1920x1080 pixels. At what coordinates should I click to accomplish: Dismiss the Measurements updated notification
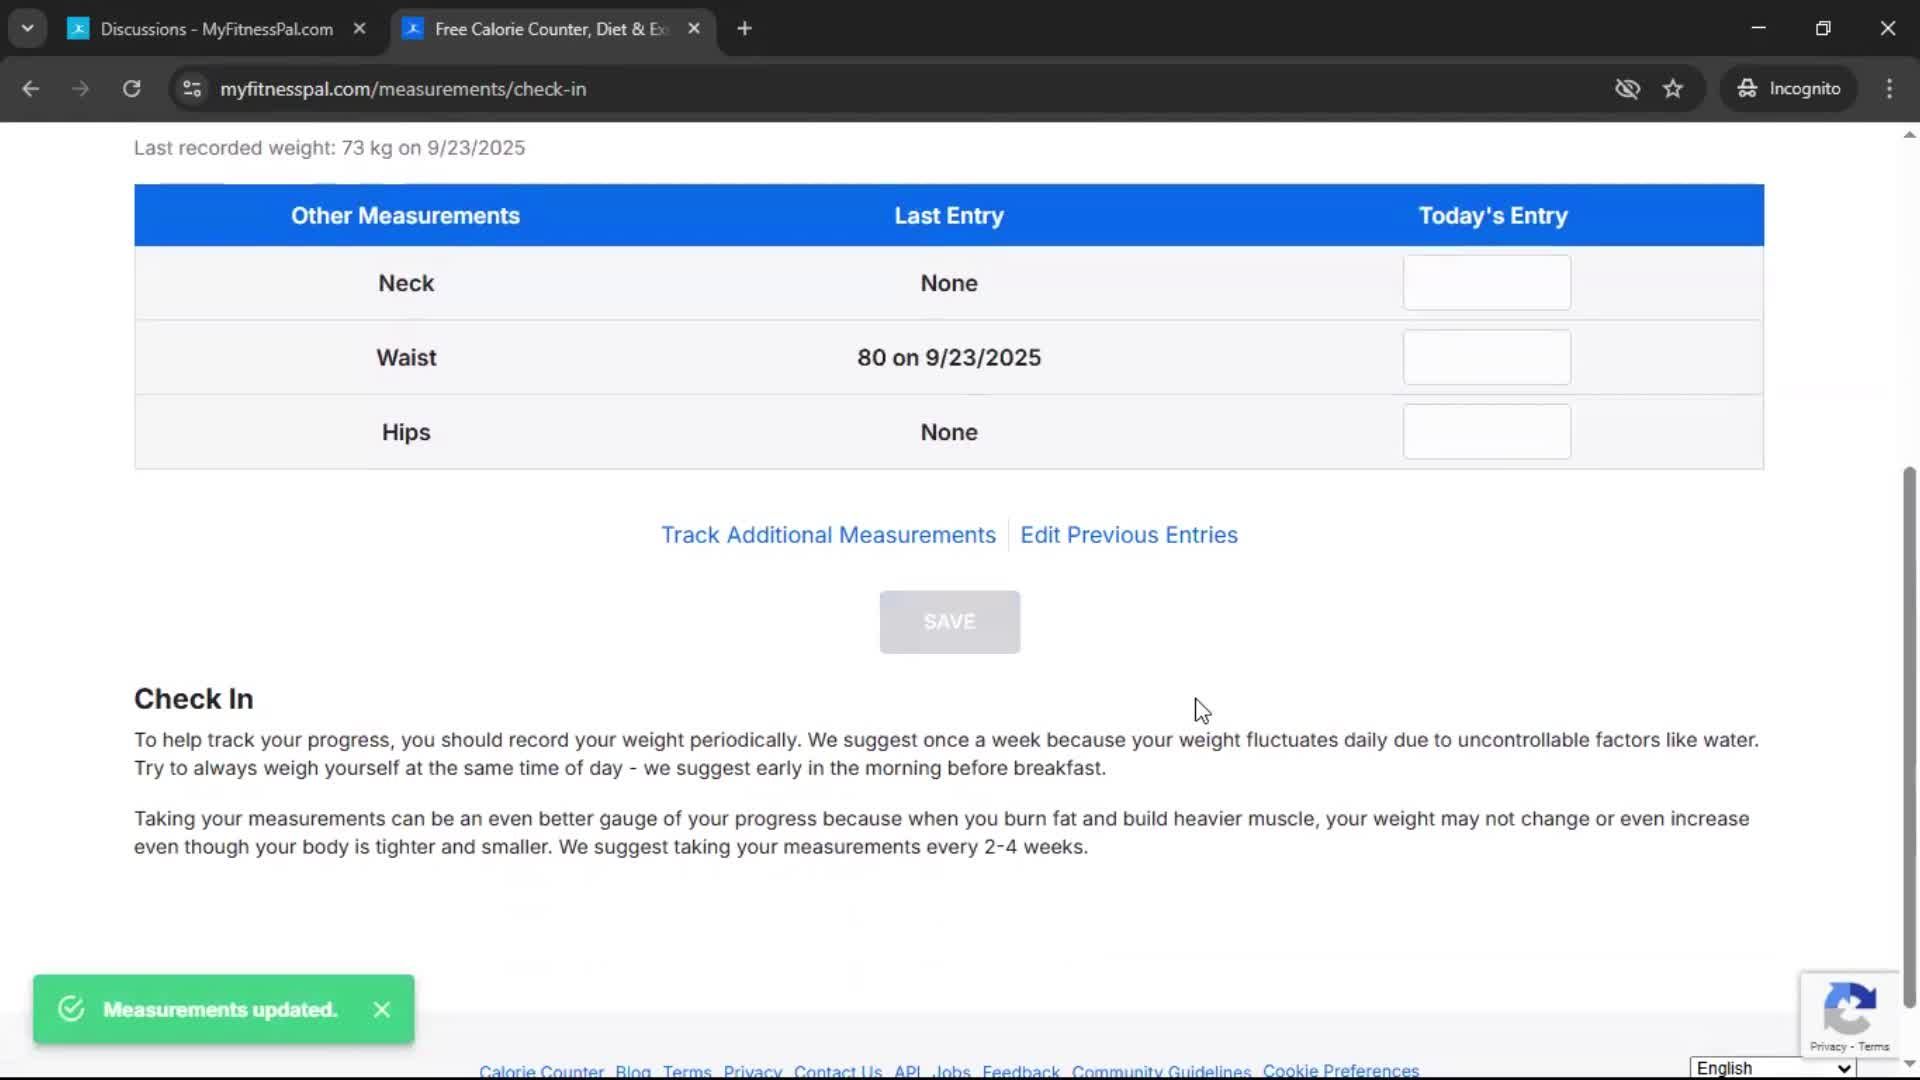coord(382,1010)
